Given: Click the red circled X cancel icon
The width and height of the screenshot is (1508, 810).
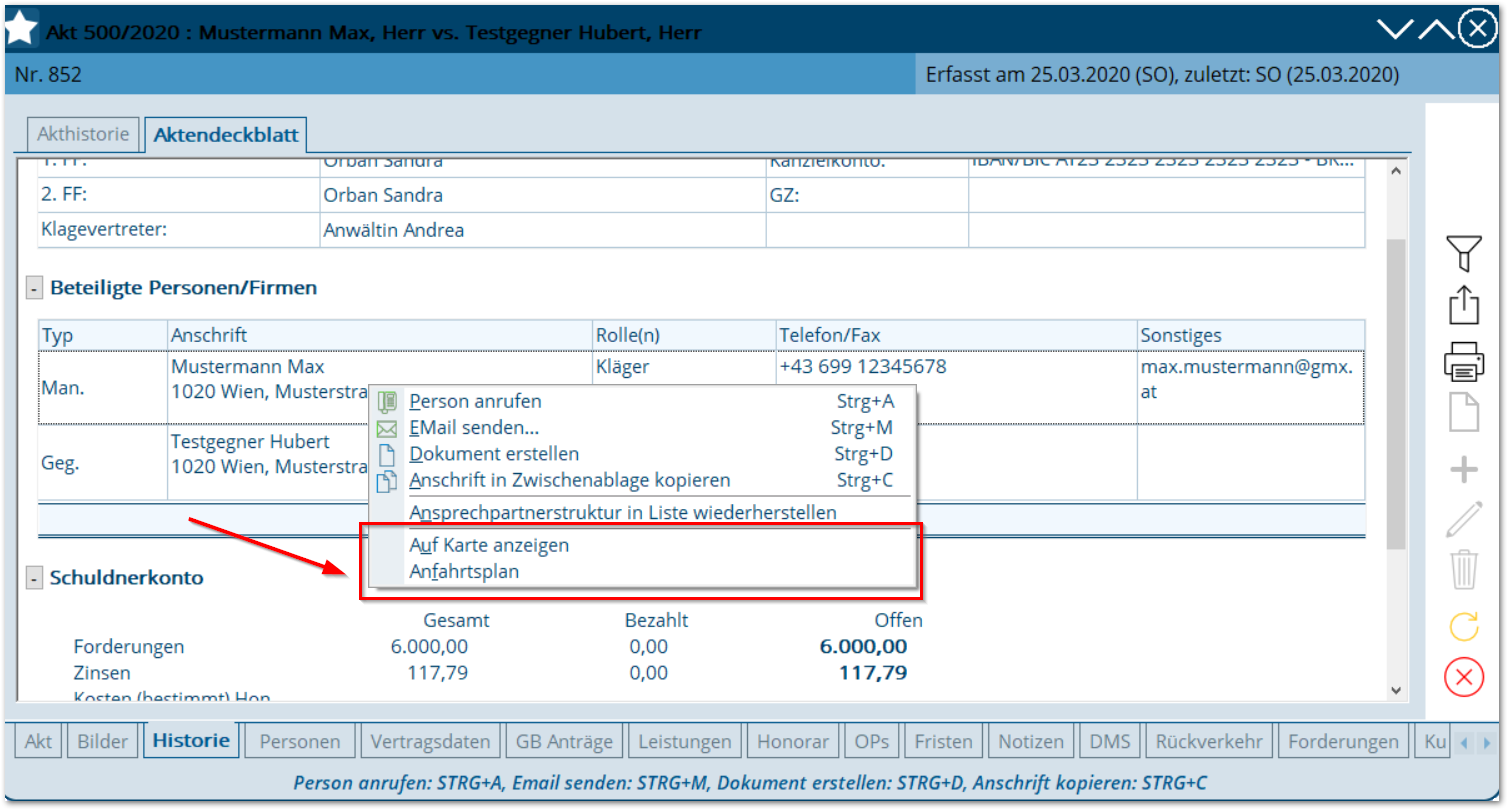Looking at the screenshot, I should point(1463,677).
